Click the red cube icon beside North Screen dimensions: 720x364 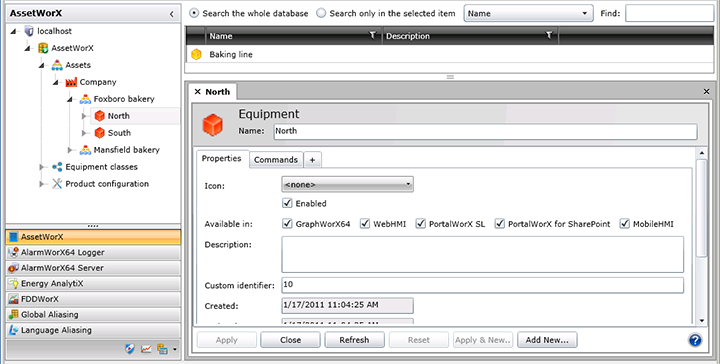[x=100, y=116]
